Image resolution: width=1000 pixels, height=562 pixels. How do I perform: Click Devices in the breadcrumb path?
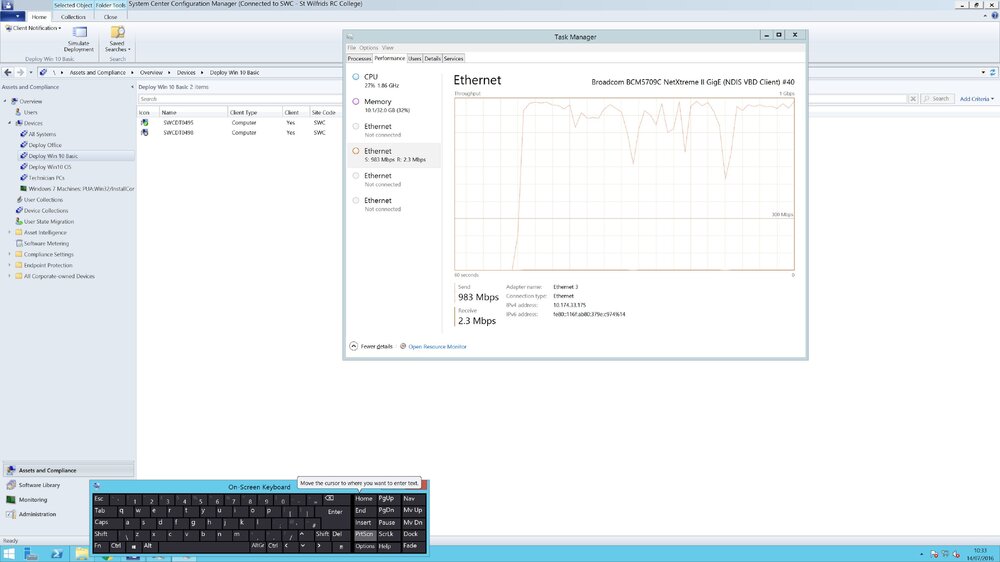pos(186,73)
